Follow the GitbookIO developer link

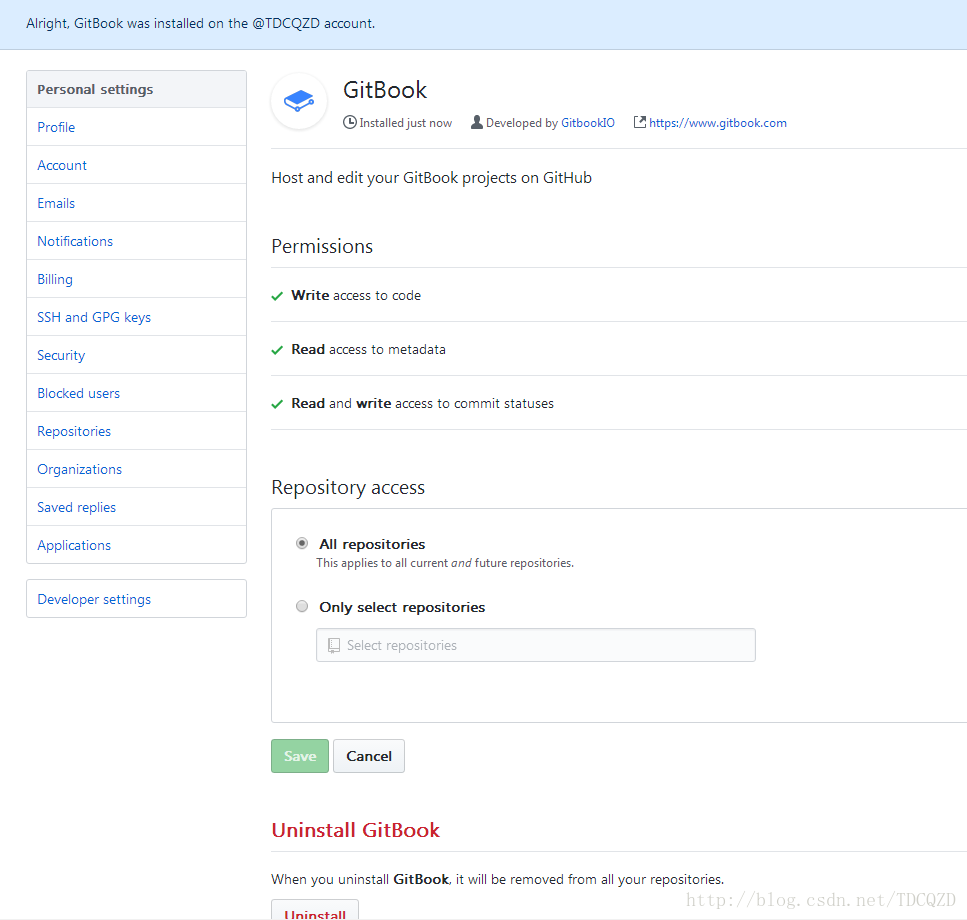pos(588,123)
